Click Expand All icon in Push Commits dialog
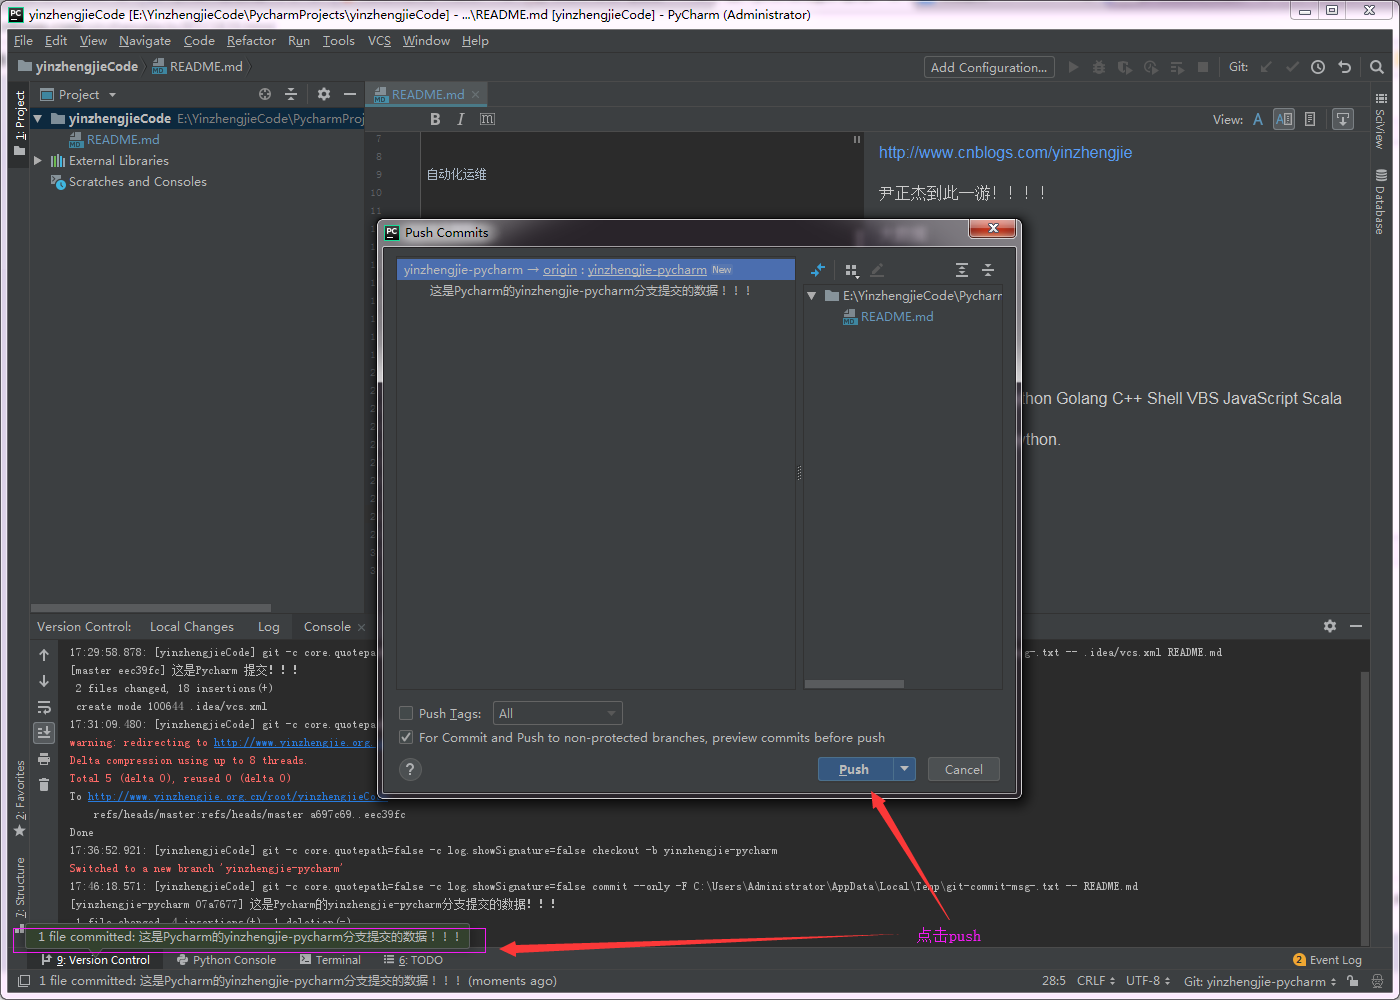The image size is (1400, 1000). pos(961,270)
